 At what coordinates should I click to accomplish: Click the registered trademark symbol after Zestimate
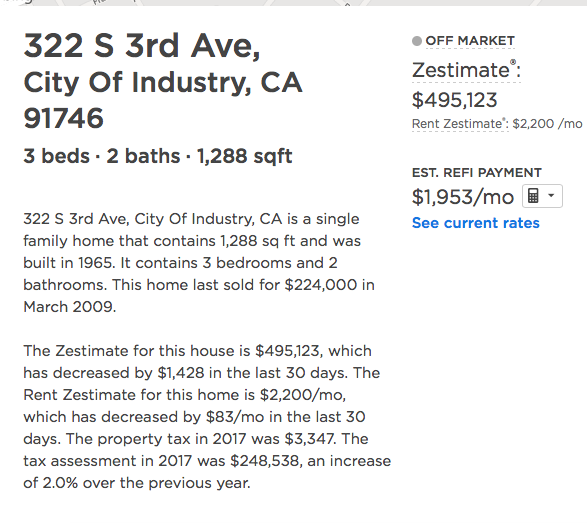[x=513, y=62]
